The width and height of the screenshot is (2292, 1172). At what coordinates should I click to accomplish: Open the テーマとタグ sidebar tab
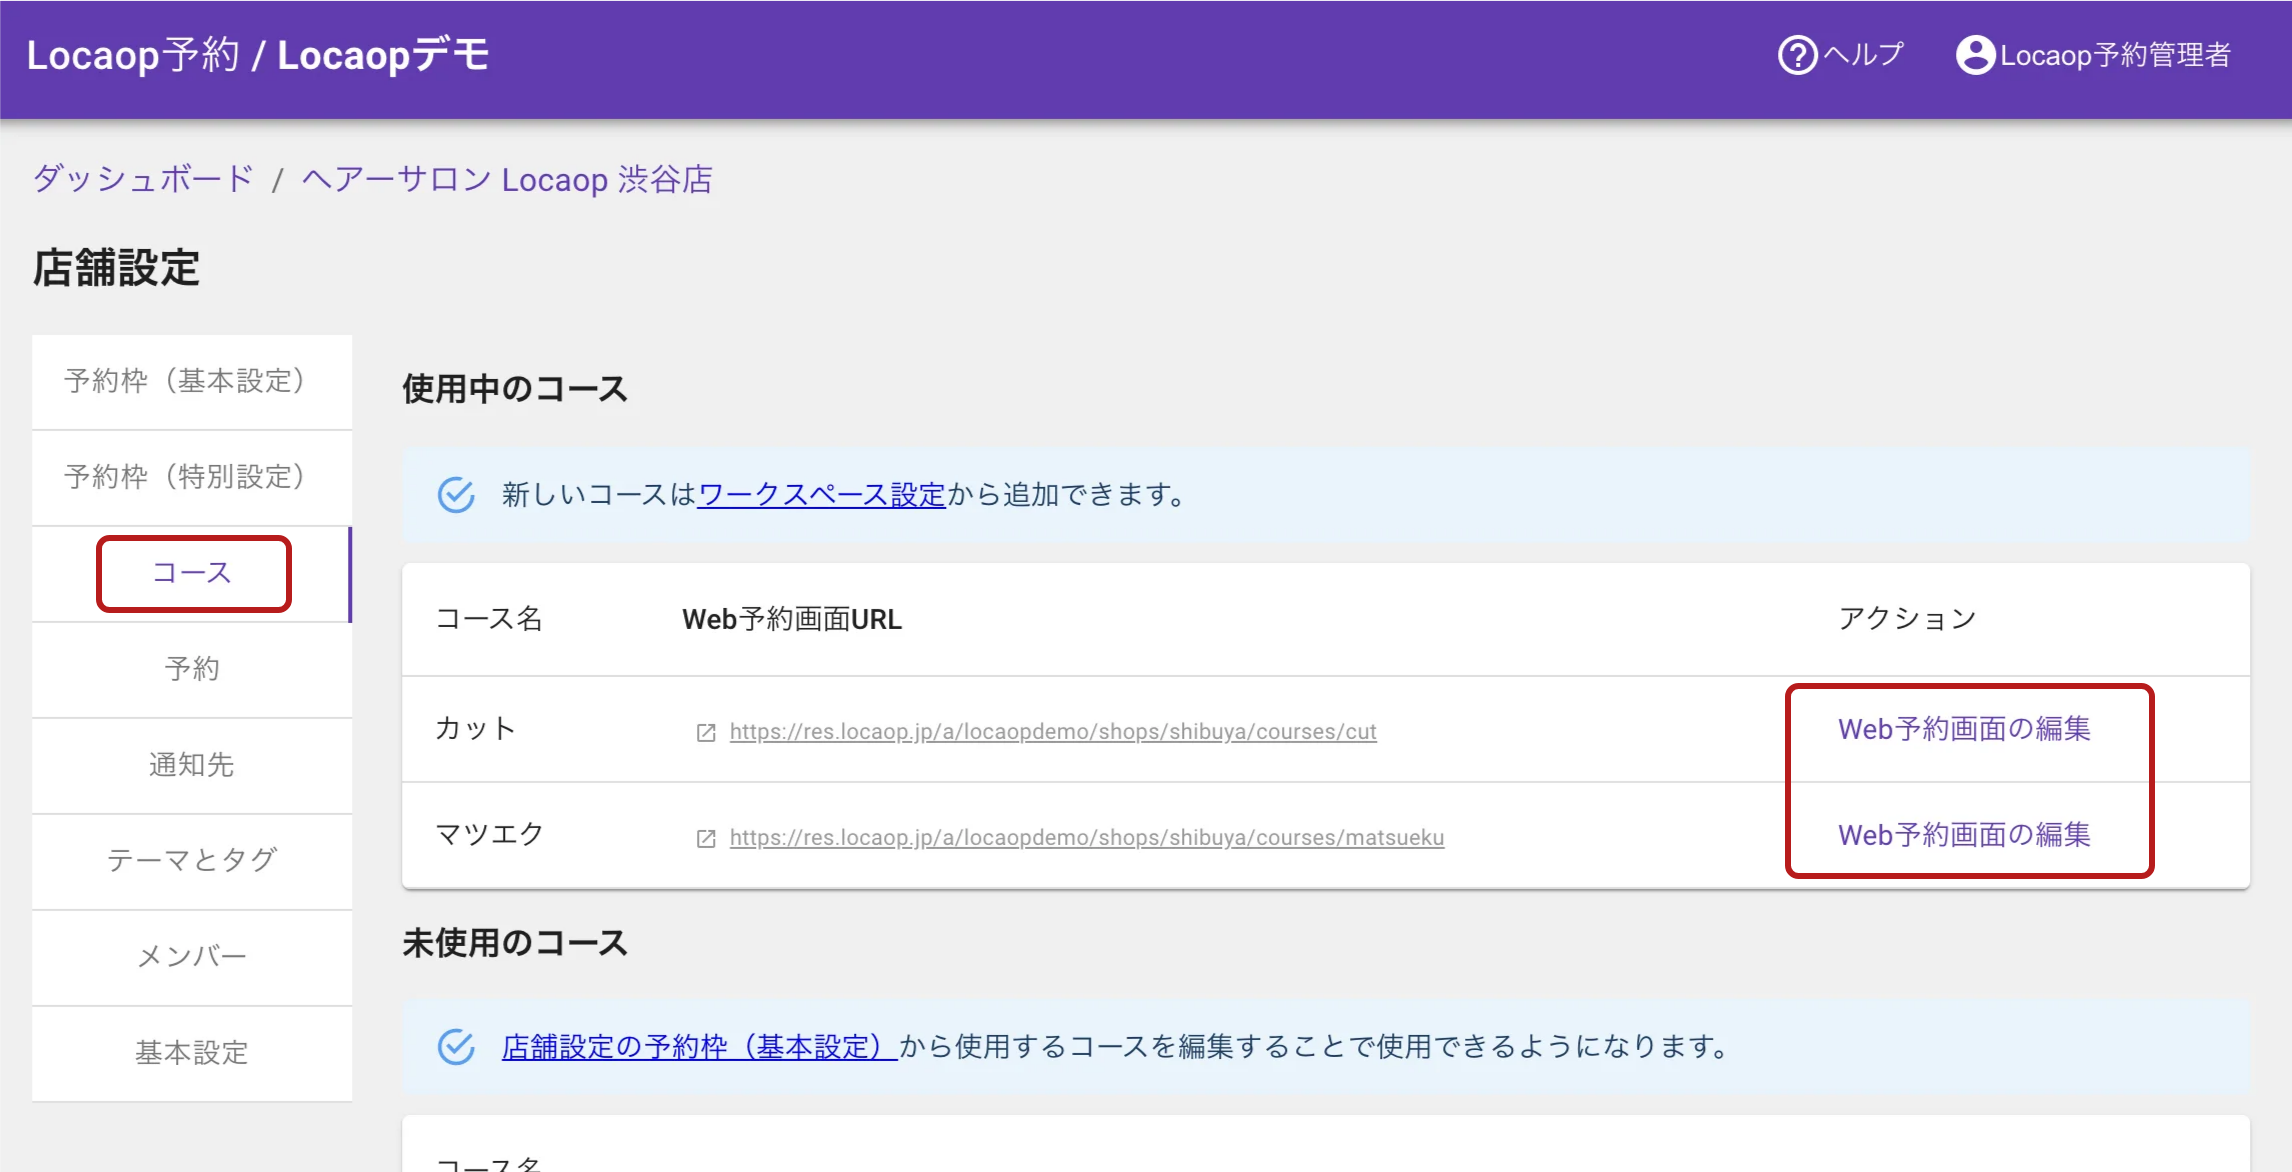192,862
